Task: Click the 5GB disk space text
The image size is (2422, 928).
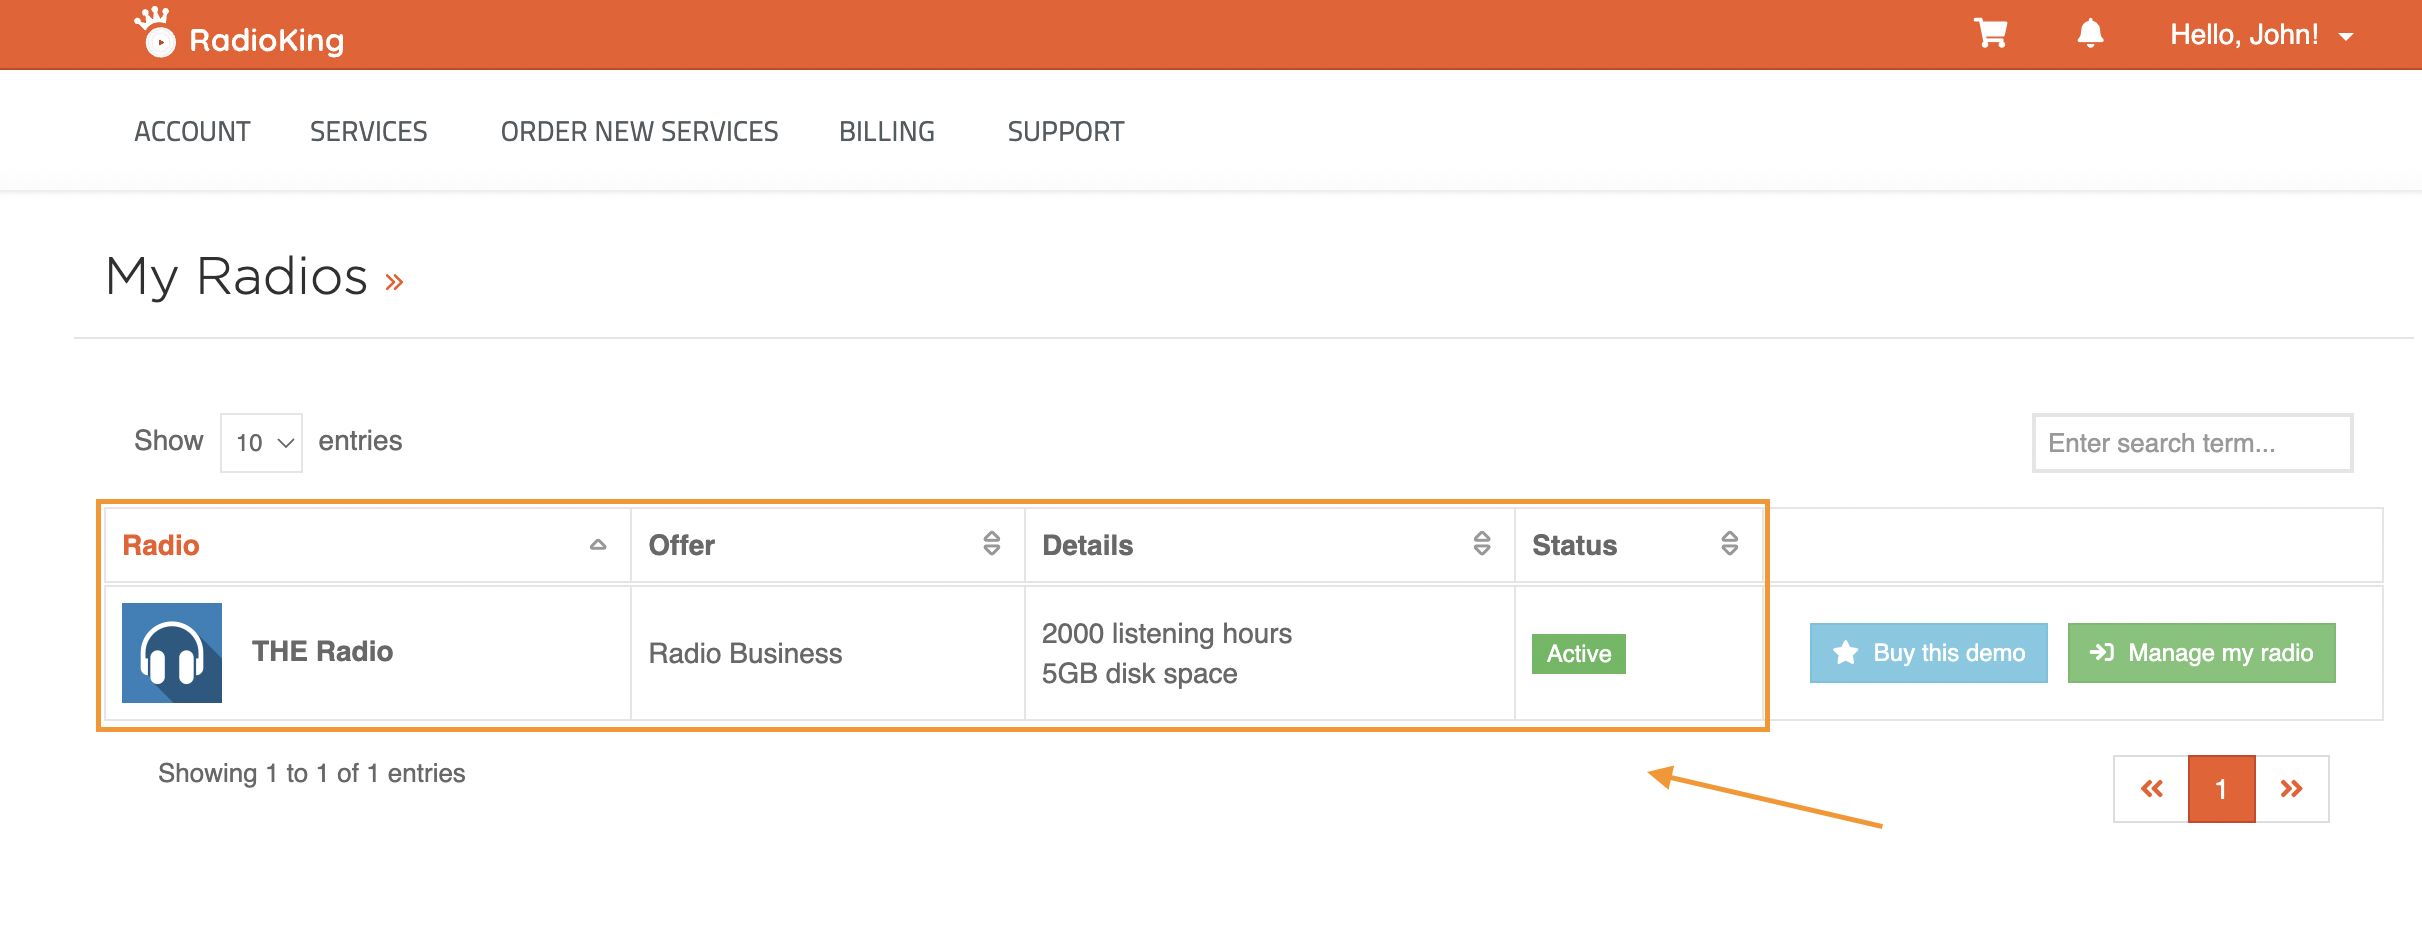Action: [1139, 674]
